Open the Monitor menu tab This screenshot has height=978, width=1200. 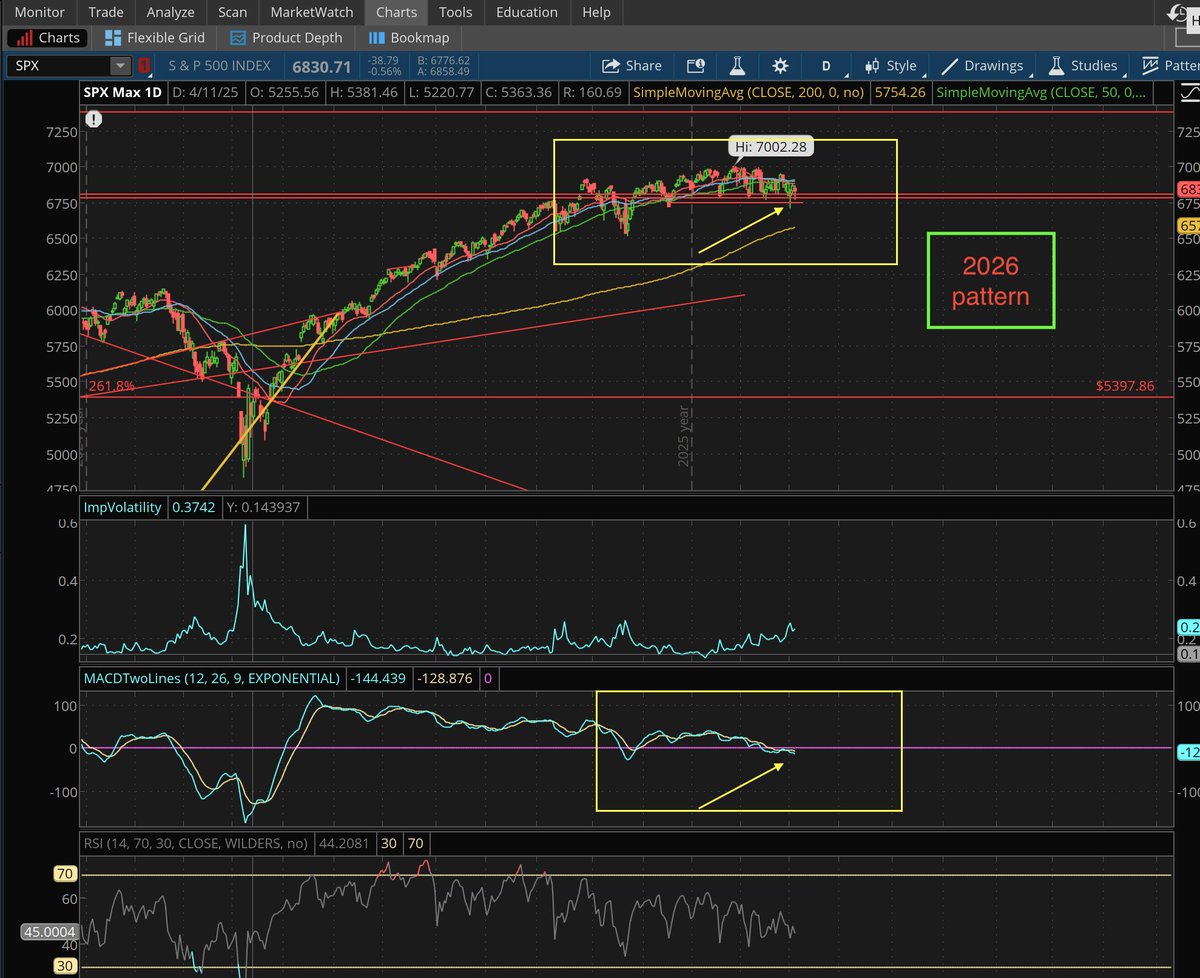pos(40,12)
